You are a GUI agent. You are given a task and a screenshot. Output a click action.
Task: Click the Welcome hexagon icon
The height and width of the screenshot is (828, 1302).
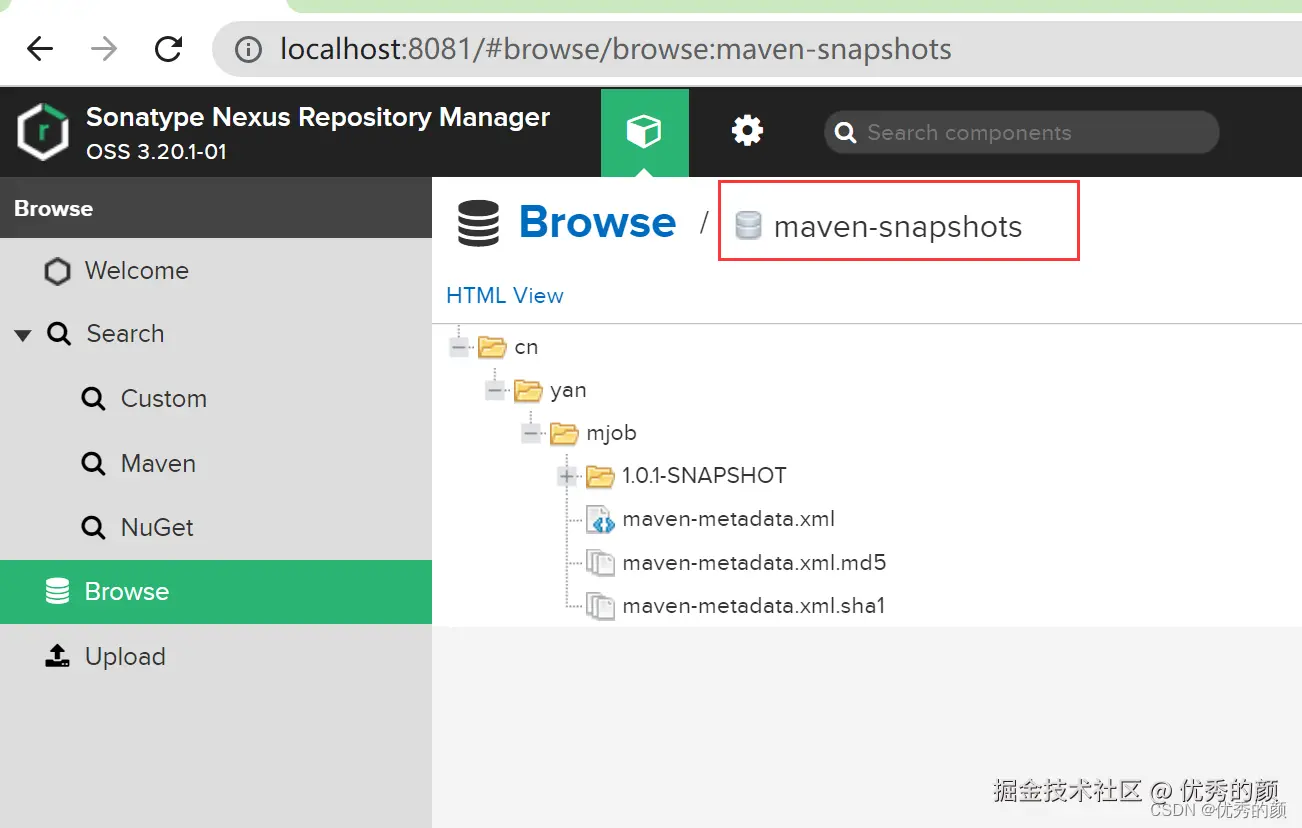click(57, 270)
